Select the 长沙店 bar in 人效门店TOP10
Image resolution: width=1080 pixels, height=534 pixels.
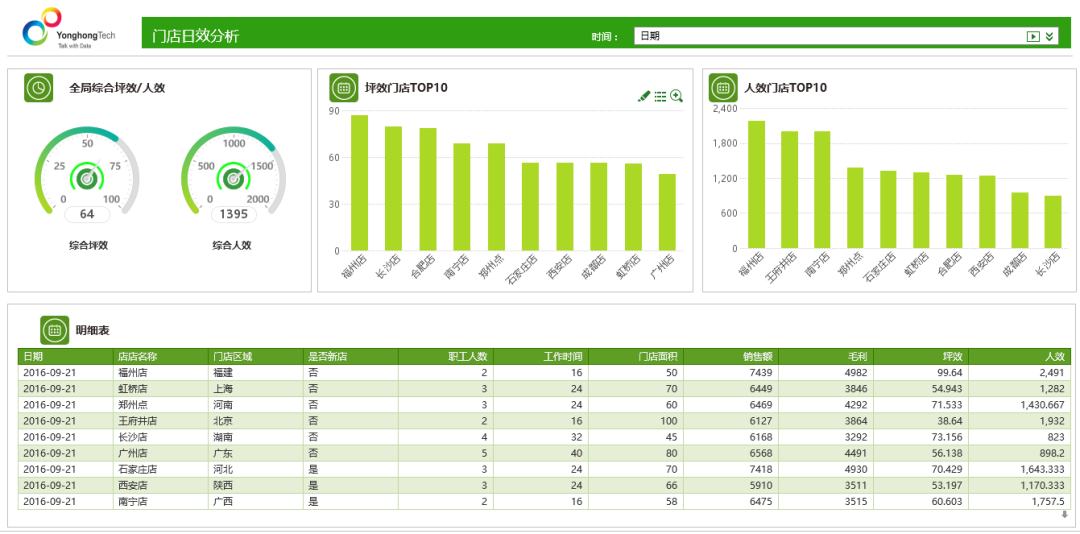(1052, 222)
